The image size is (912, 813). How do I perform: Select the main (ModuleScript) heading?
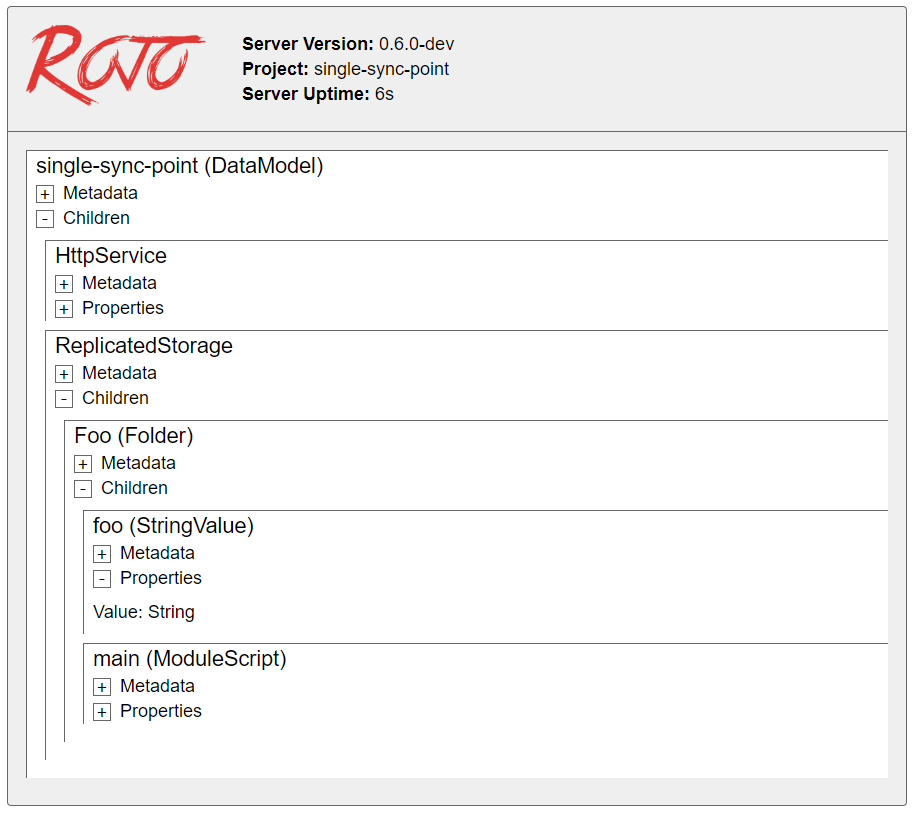point(190,659)
